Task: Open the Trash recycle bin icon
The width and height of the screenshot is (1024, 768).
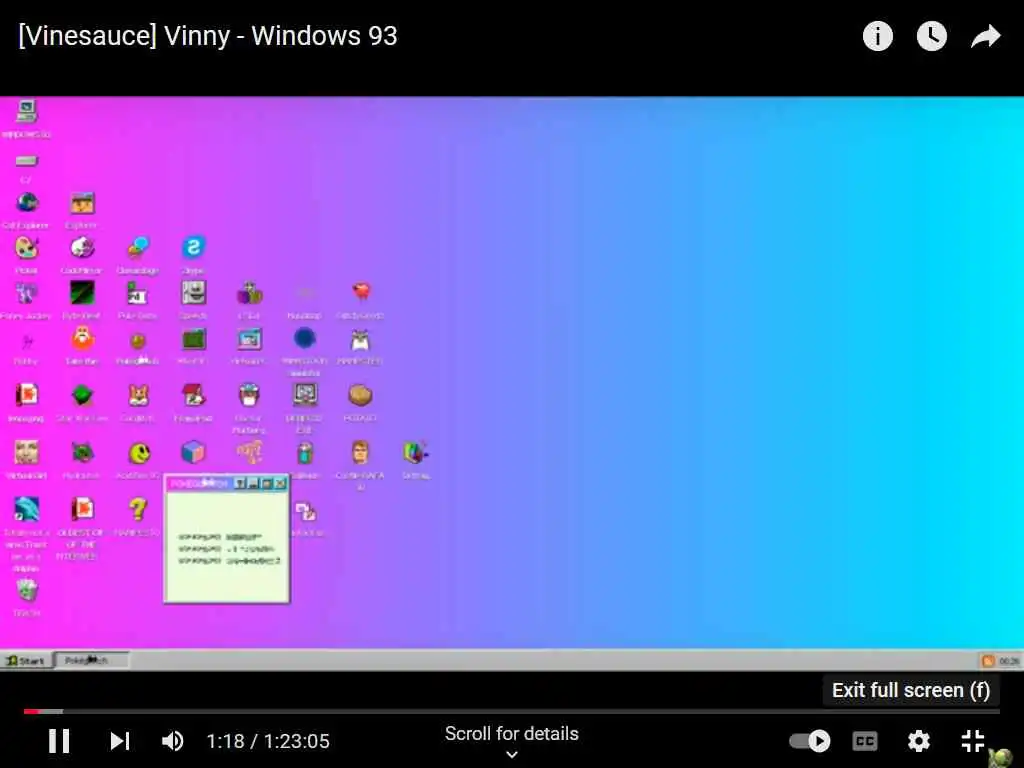Action: [x=27, y=590]
